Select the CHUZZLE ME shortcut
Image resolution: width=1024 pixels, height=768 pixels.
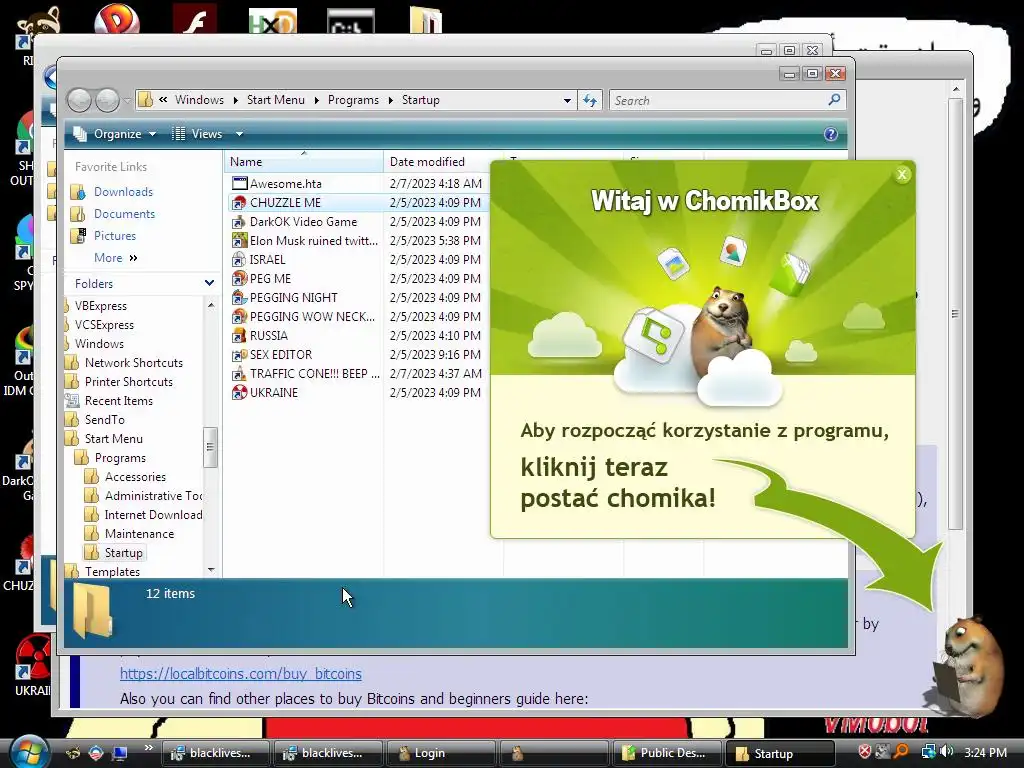tap(285, 202)
